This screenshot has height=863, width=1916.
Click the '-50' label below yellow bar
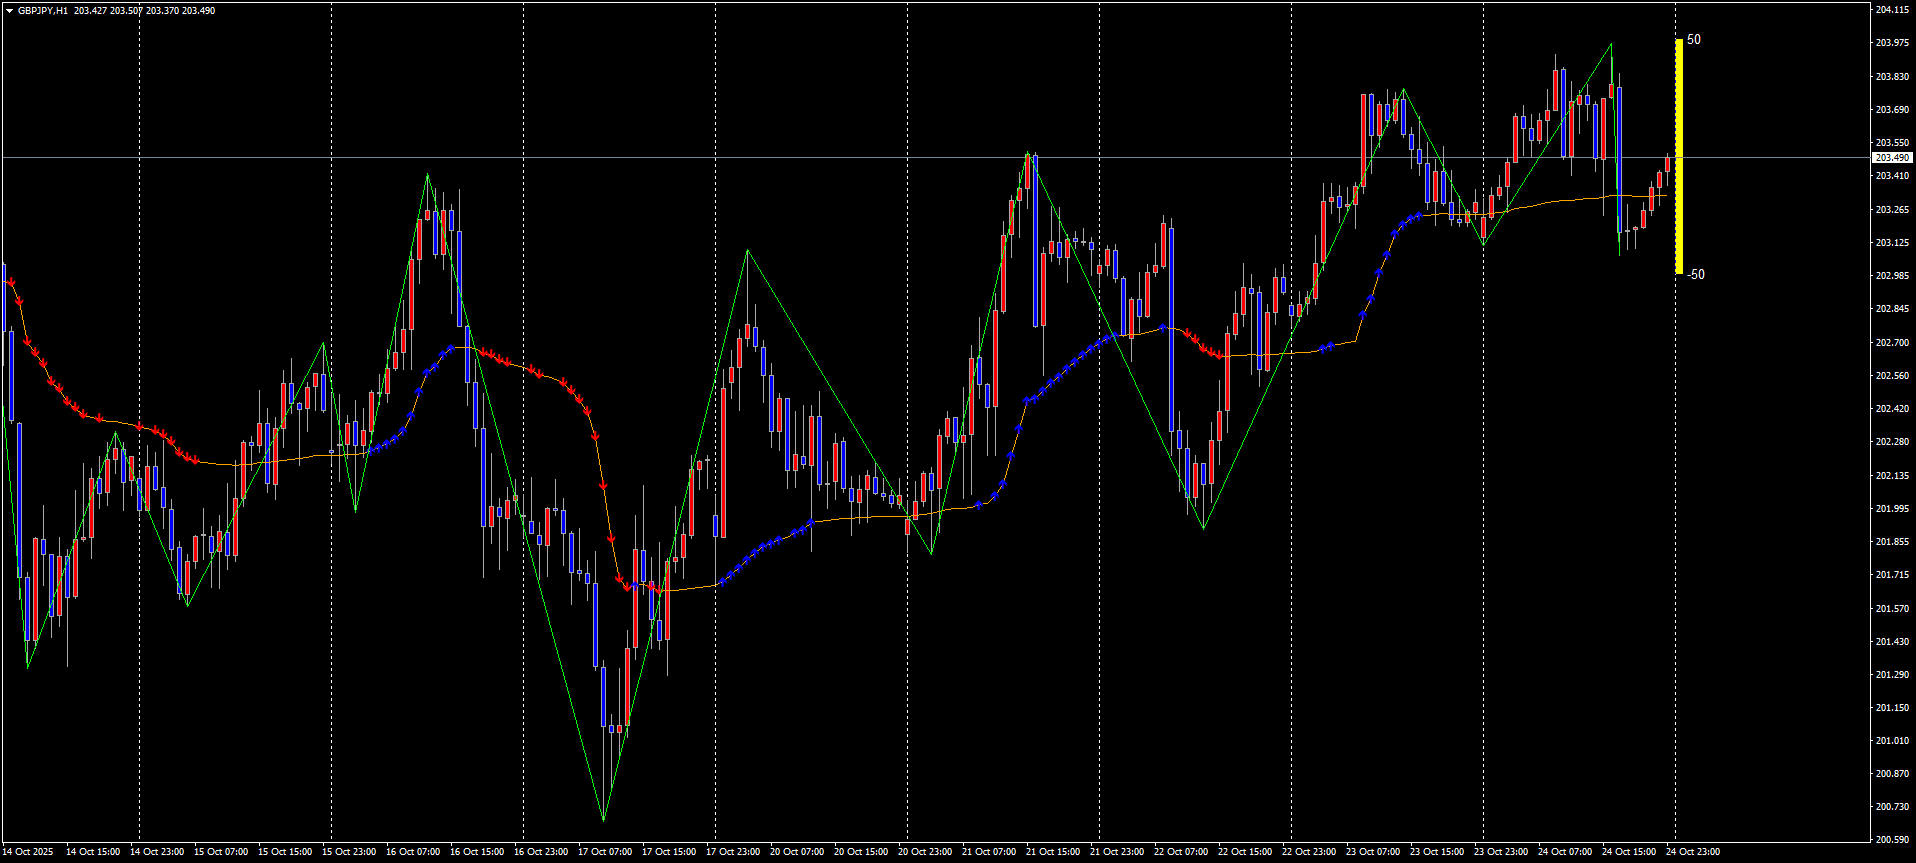click(1695, 275)
